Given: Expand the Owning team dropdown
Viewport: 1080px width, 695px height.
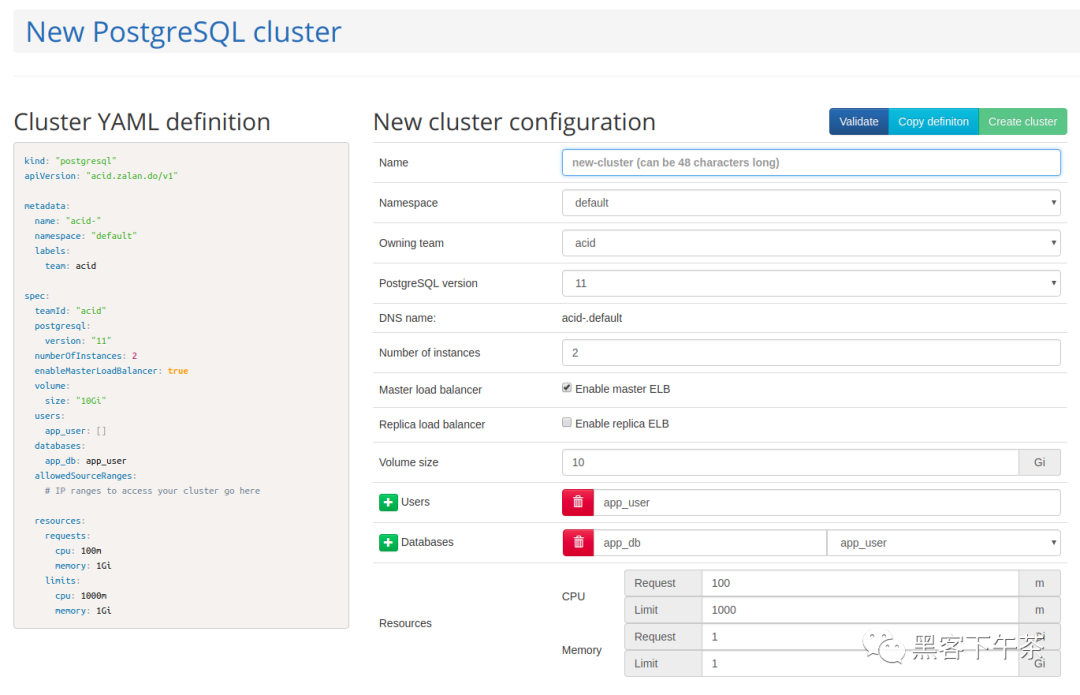Looking at the screenshot, I should coord(810,243).
